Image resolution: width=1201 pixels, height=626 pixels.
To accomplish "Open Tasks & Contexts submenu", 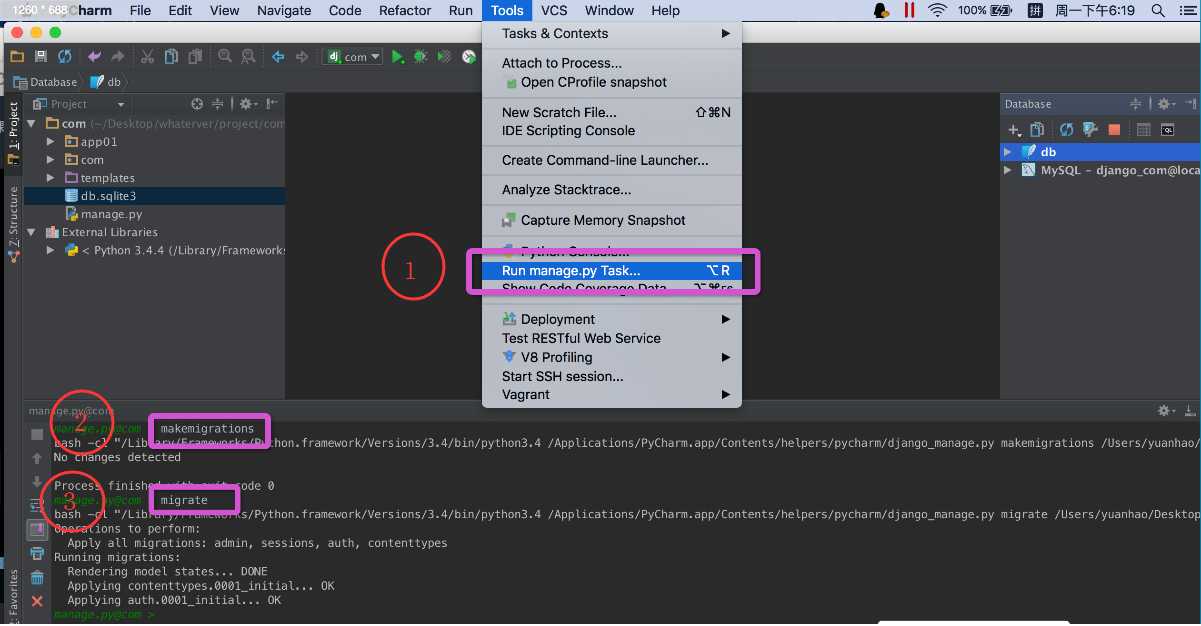I will pos(612,33).
